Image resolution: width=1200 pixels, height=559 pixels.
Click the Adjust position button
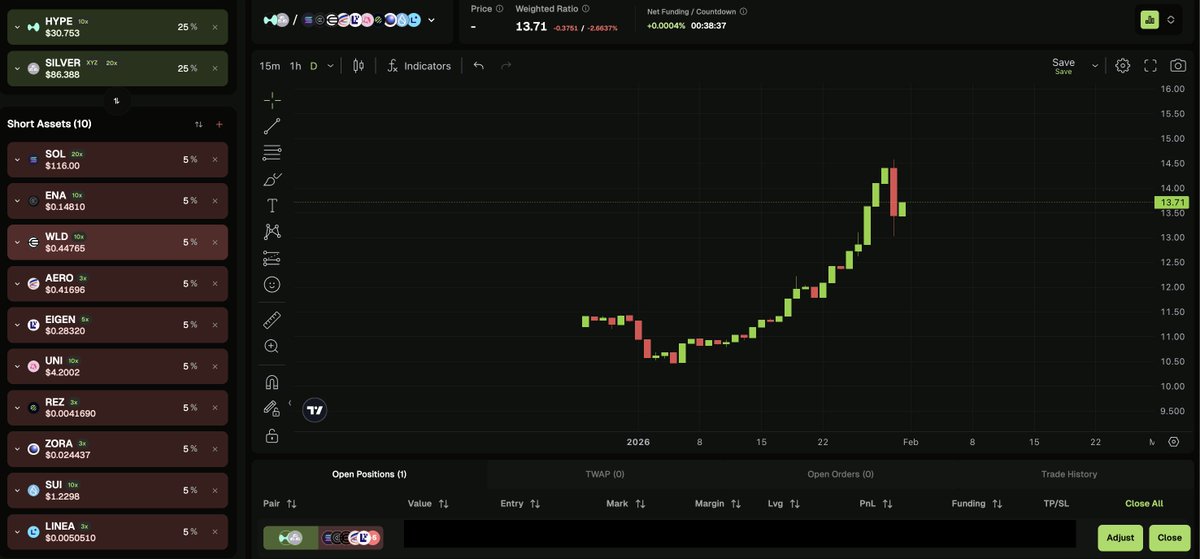click(1120, 537)
